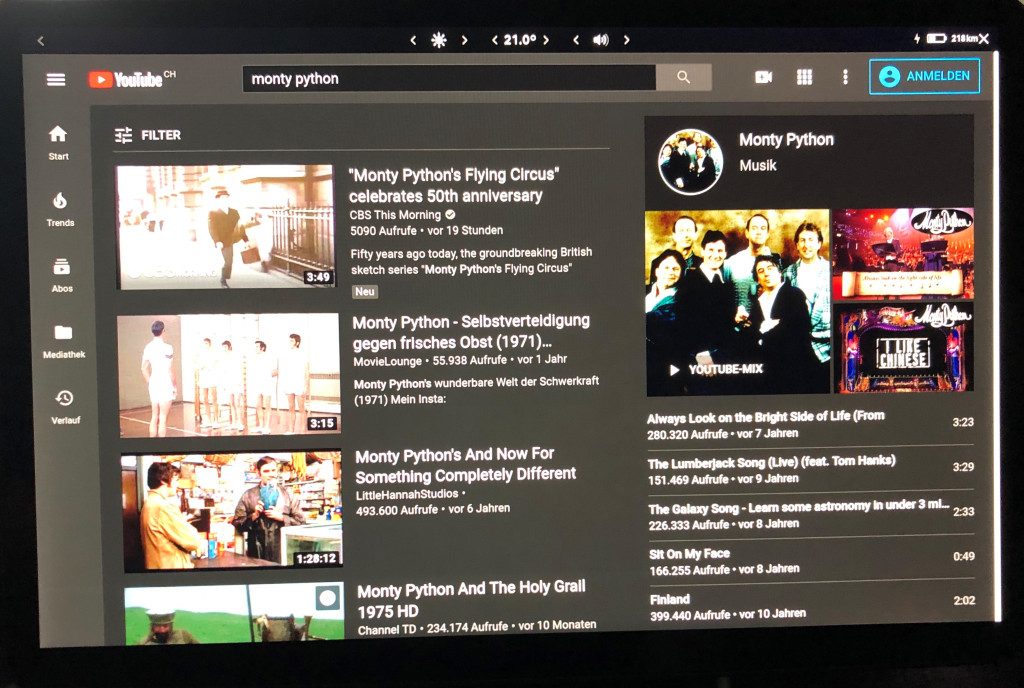Click the fan climate icon
Screen dimensions: 1024x688
click(x=439, y=40)
